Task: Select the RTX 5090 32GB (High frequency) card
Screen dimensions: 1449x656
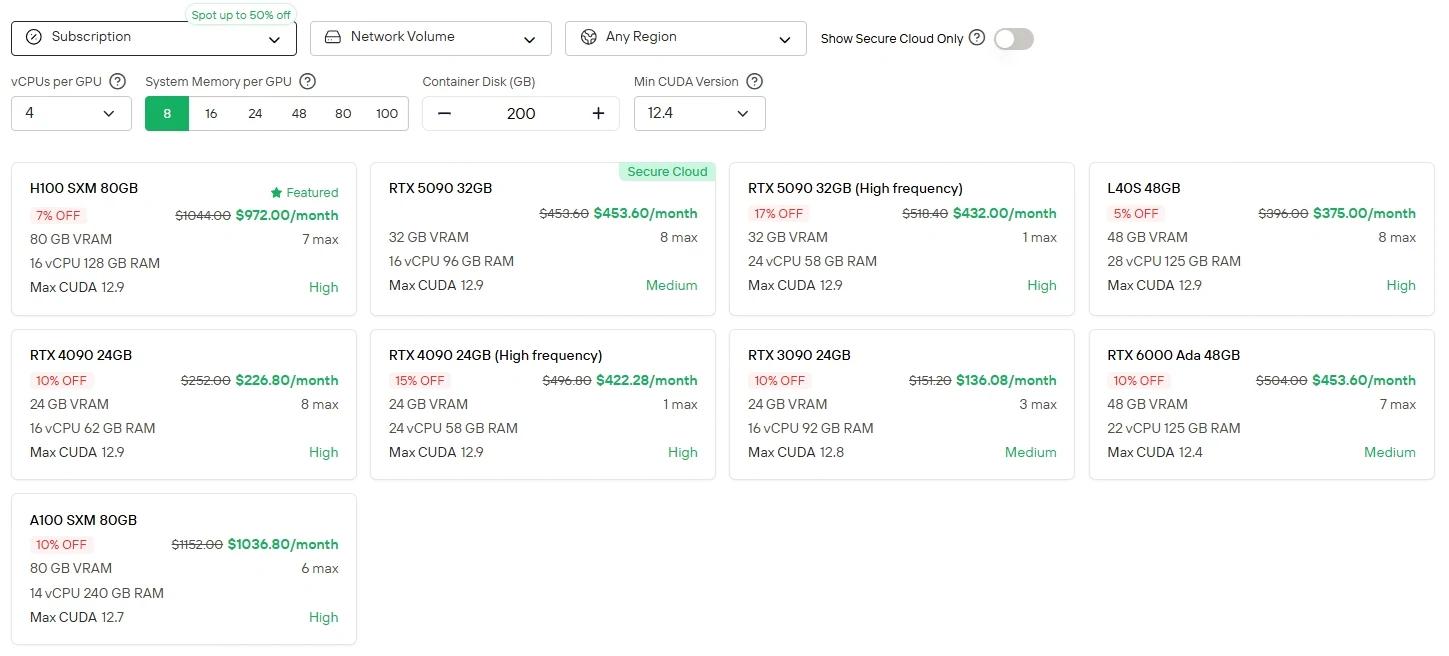Action: coord(902,239)
